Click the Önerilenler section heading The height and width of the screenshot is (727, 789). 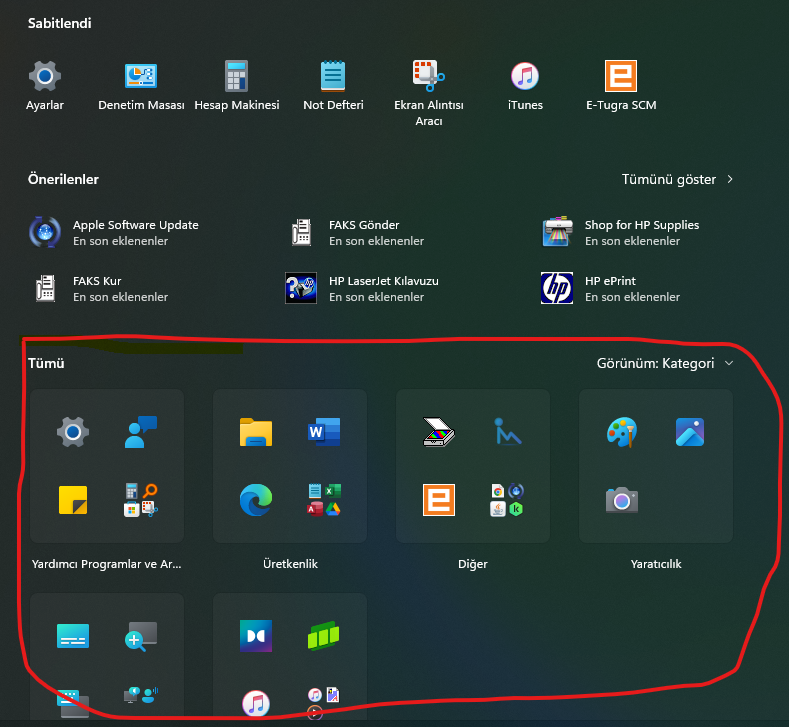point(63,180)
